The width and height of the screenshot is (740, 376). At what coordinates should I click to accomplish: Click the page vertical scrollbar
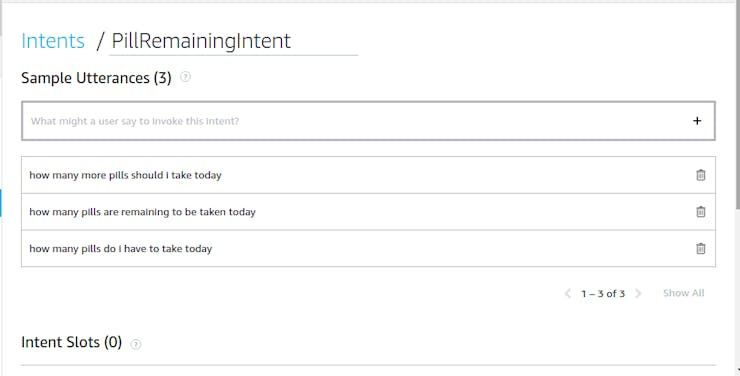pos(738,104)
